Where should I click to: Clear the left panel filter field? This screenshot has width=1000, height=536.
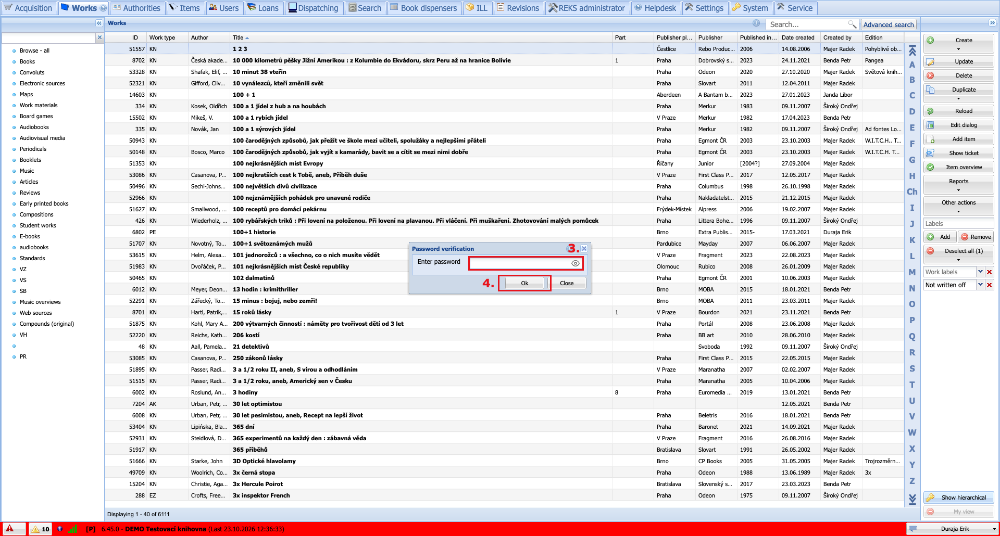[x=99, y=38]
